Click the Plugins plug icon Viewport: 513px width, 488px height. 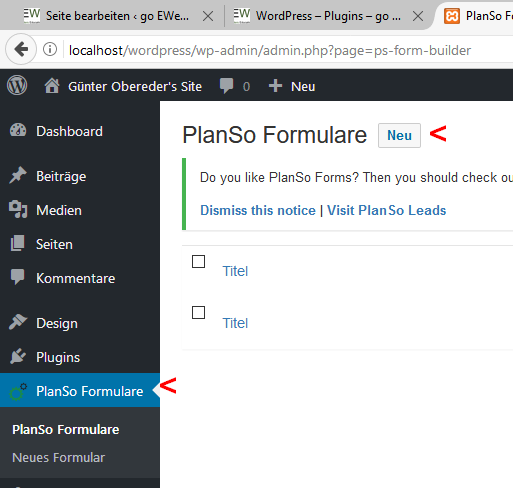(x=18, y=357)
